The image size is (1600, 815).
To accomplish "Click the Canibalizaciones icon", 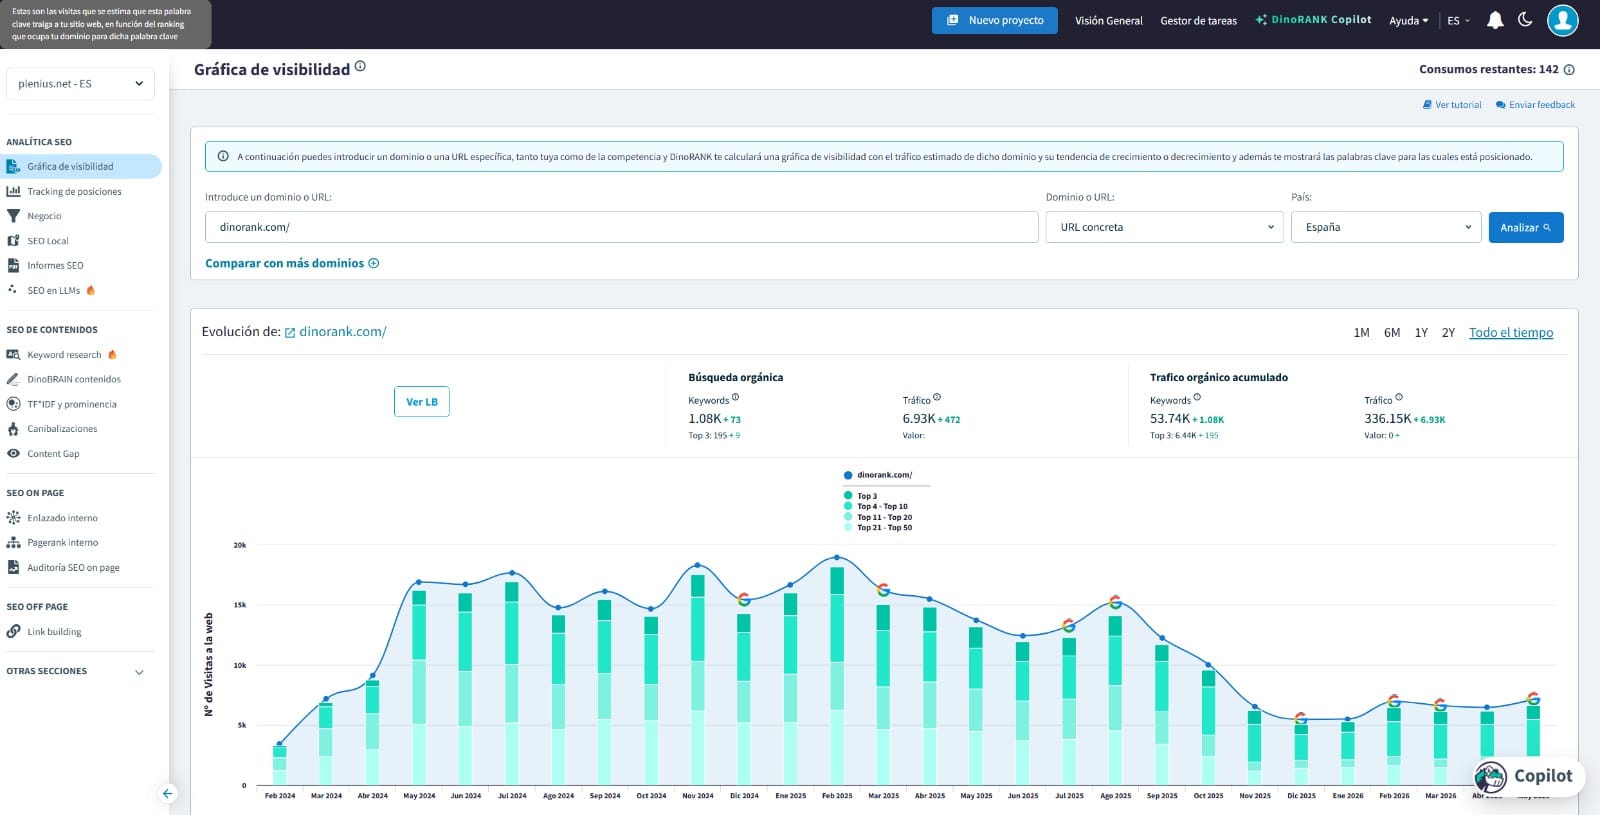I will 13,429.
